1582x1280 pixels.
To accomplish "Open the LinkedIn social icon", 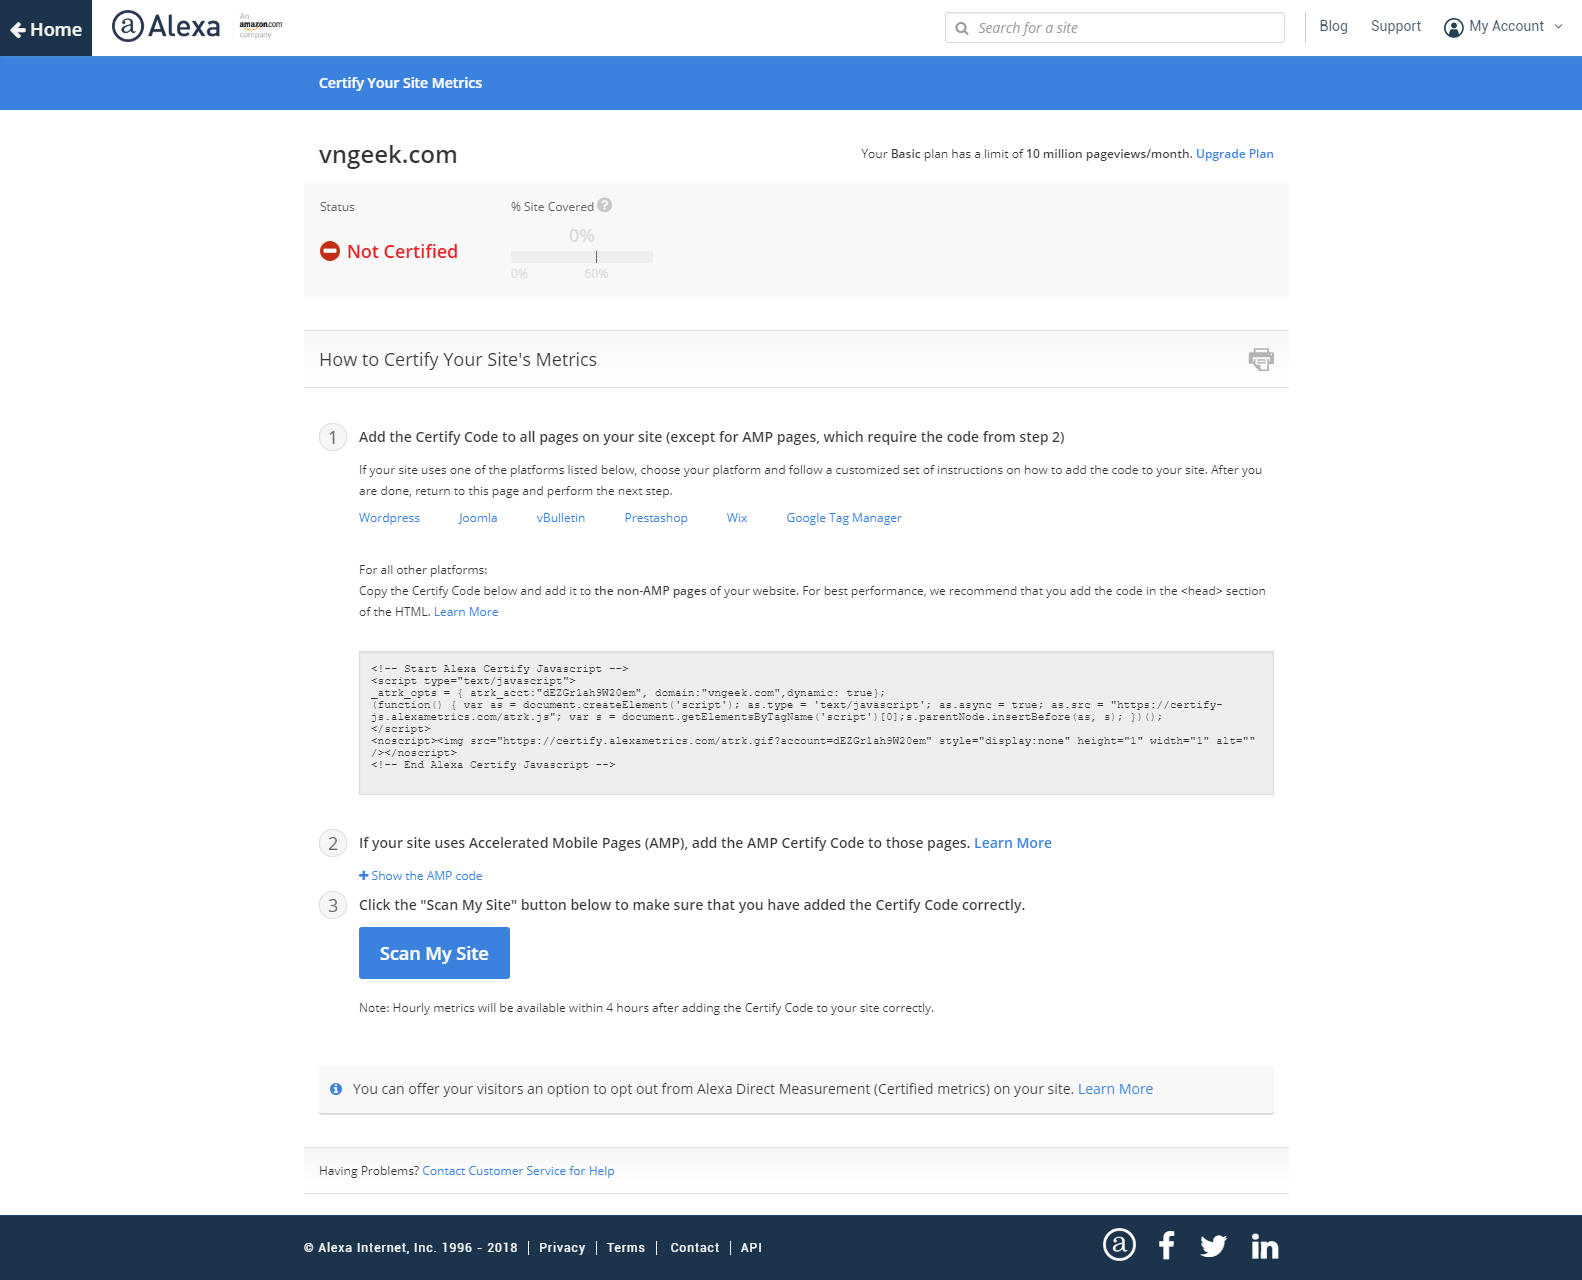I will coord(1265,1246).
